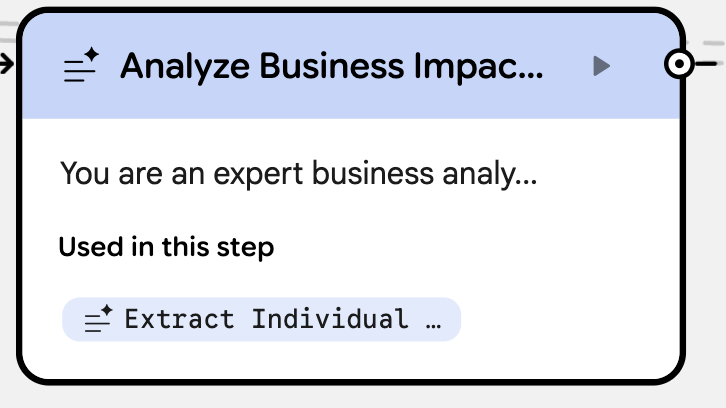Viewport: 726px width, 408px height.
Task: Run the Analyze Business Impact step
Action: [601, 66]
